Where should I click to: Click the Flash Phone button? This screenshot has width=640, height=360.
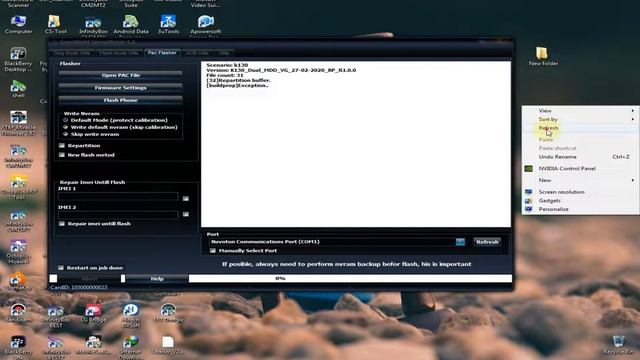120,100
